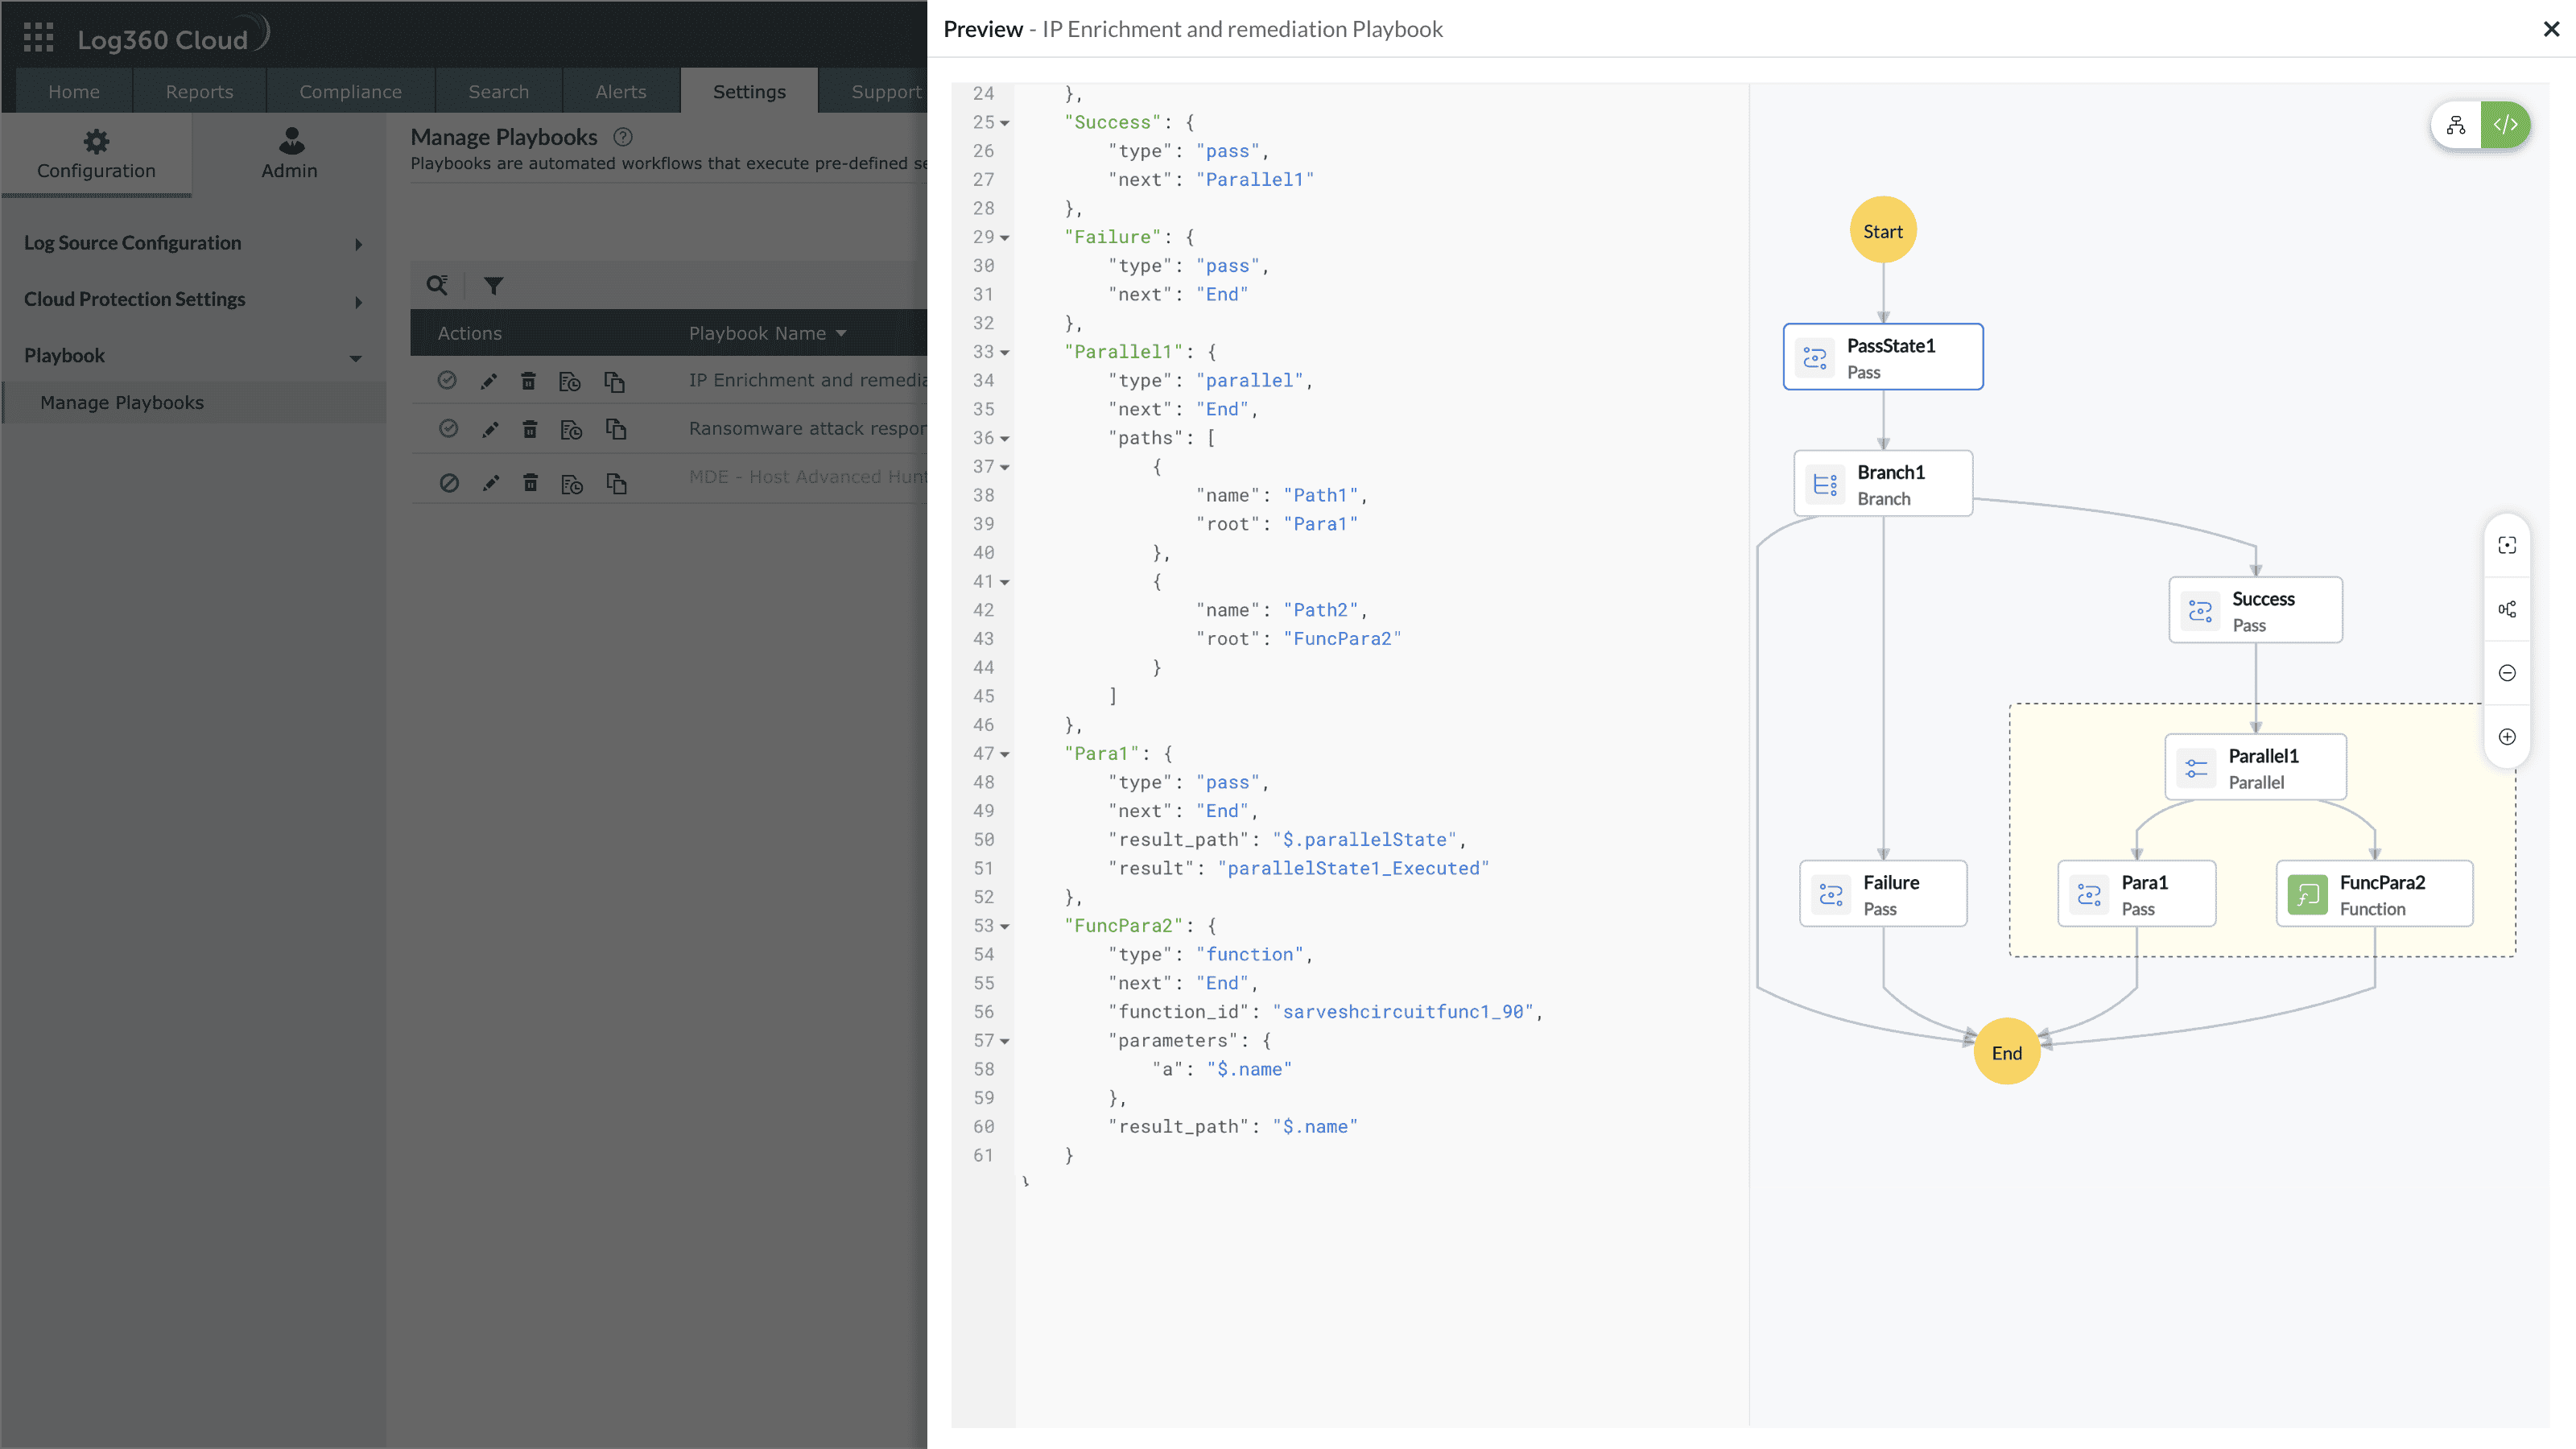
Task: Select the PassState1 node
Action: click(x=1883, y=357)
